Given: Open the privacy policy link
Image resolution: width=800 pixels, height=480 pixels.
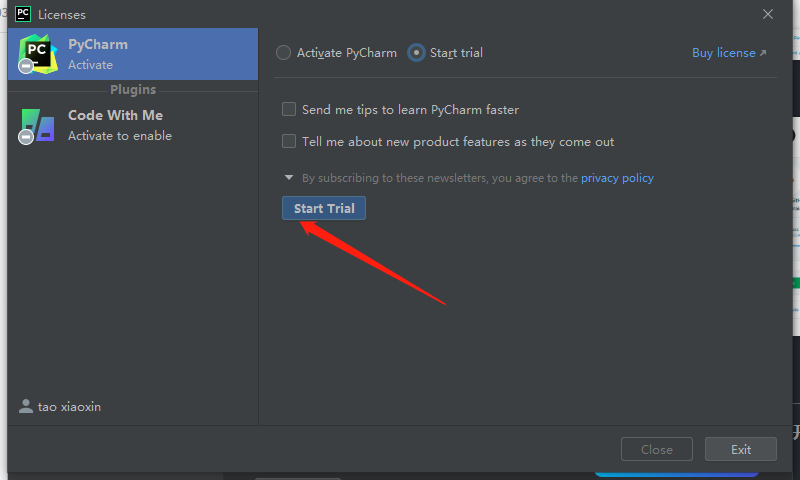Looking at the screenshot, I should (617, 178).
